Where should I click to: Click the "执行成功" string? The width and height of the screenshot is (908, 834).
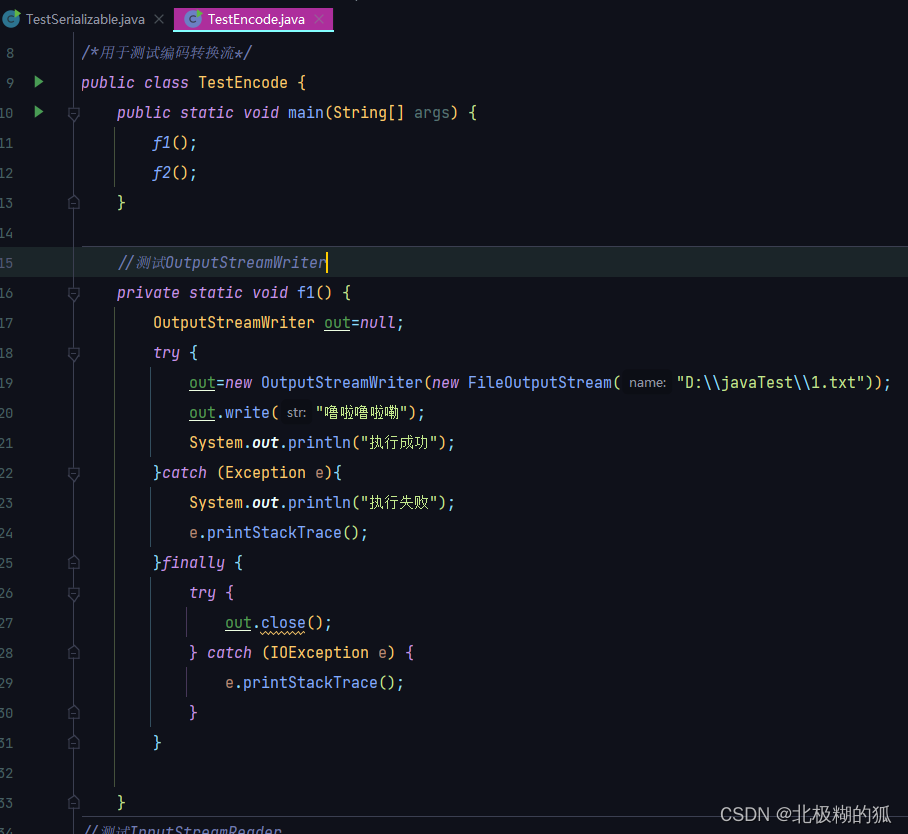point(399,442)
